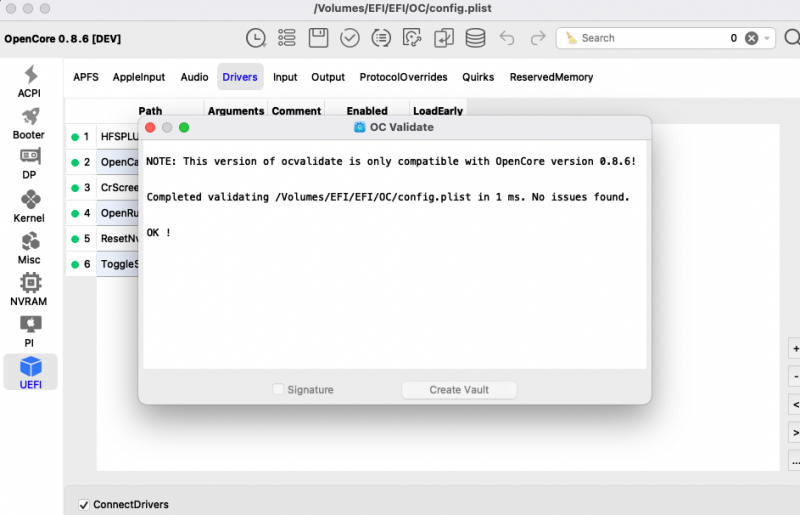Screen dimensions: 800x515
Task: Click the refresh image toolbar icon
Action: 412,38
